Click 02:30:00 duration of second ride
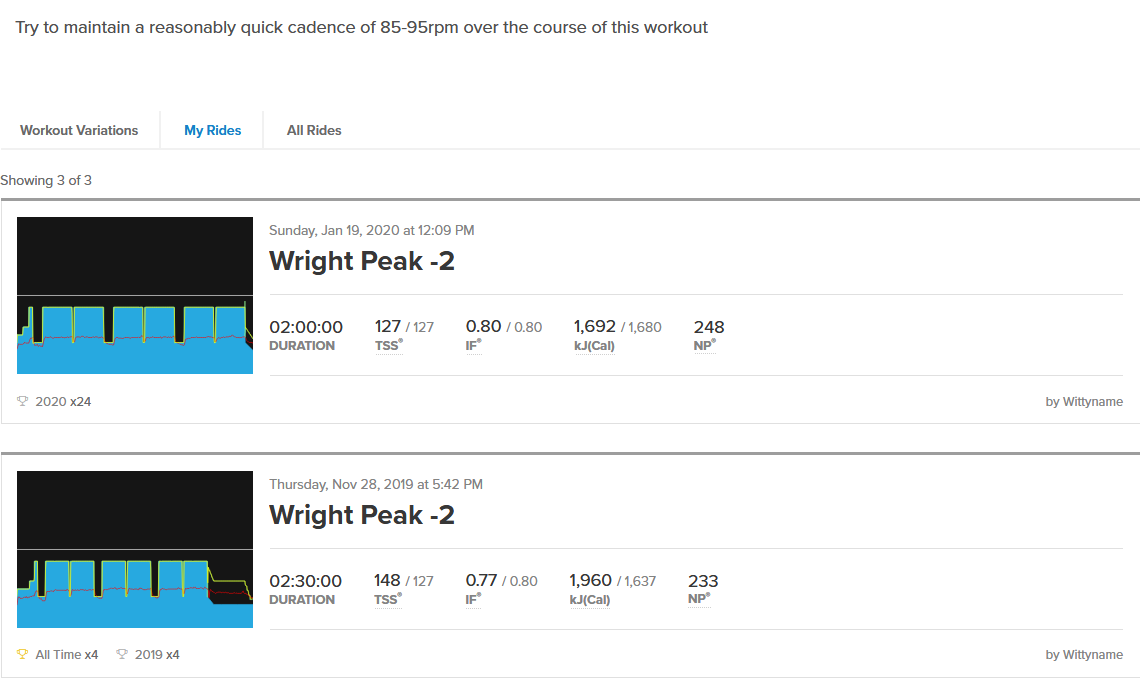This screenshot has width=1140, height=695. 305,581
